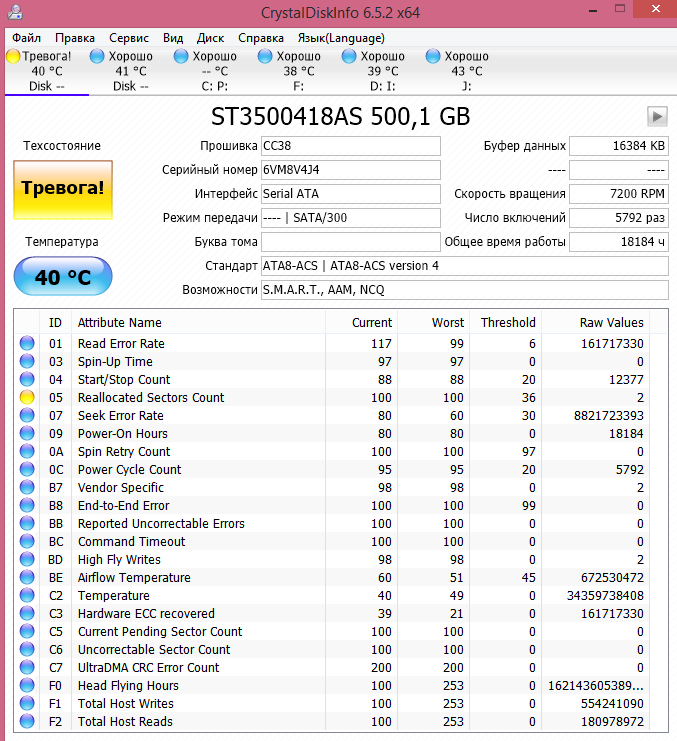Screen dimensions: 677x741
Task: Click status icon for Current Pending Sector Count
Action: point(27,631)
